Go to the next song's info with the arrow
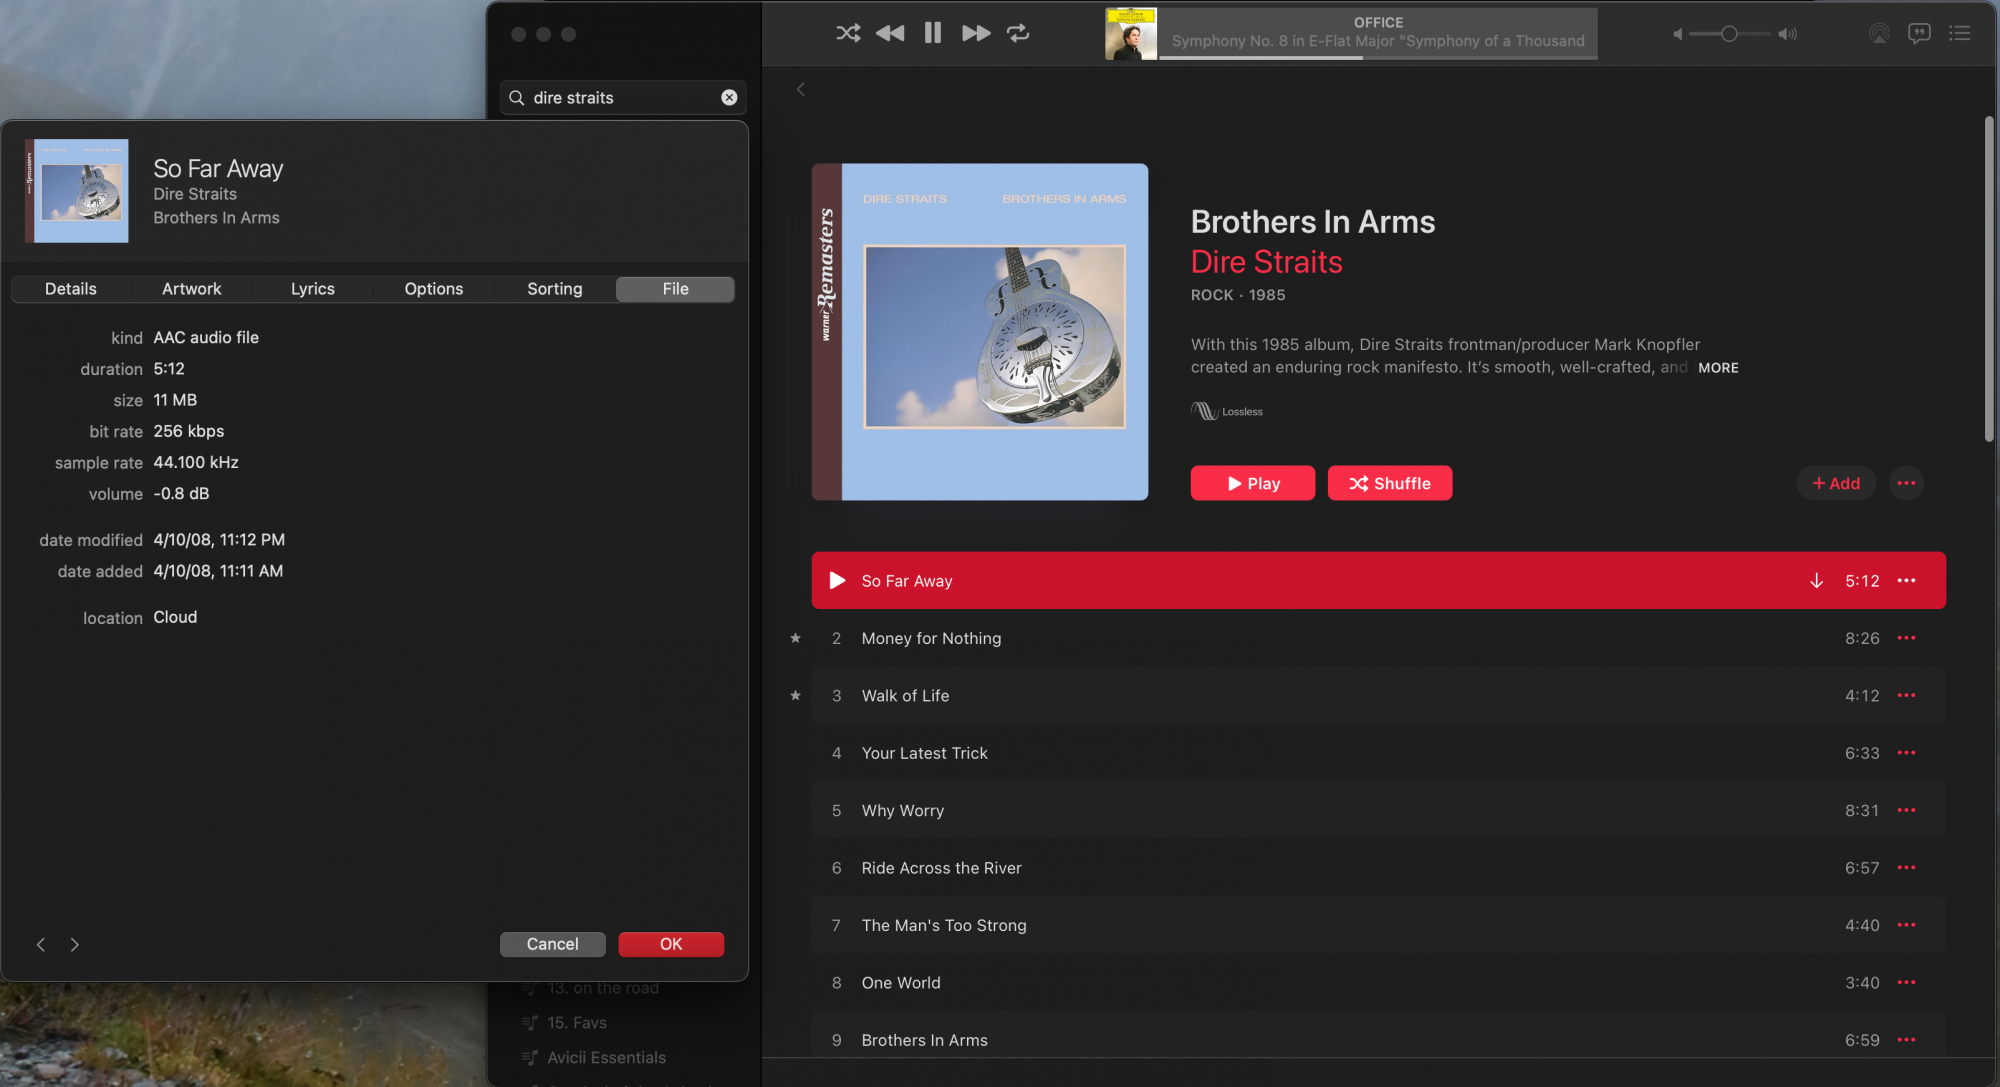 [74, 944]
